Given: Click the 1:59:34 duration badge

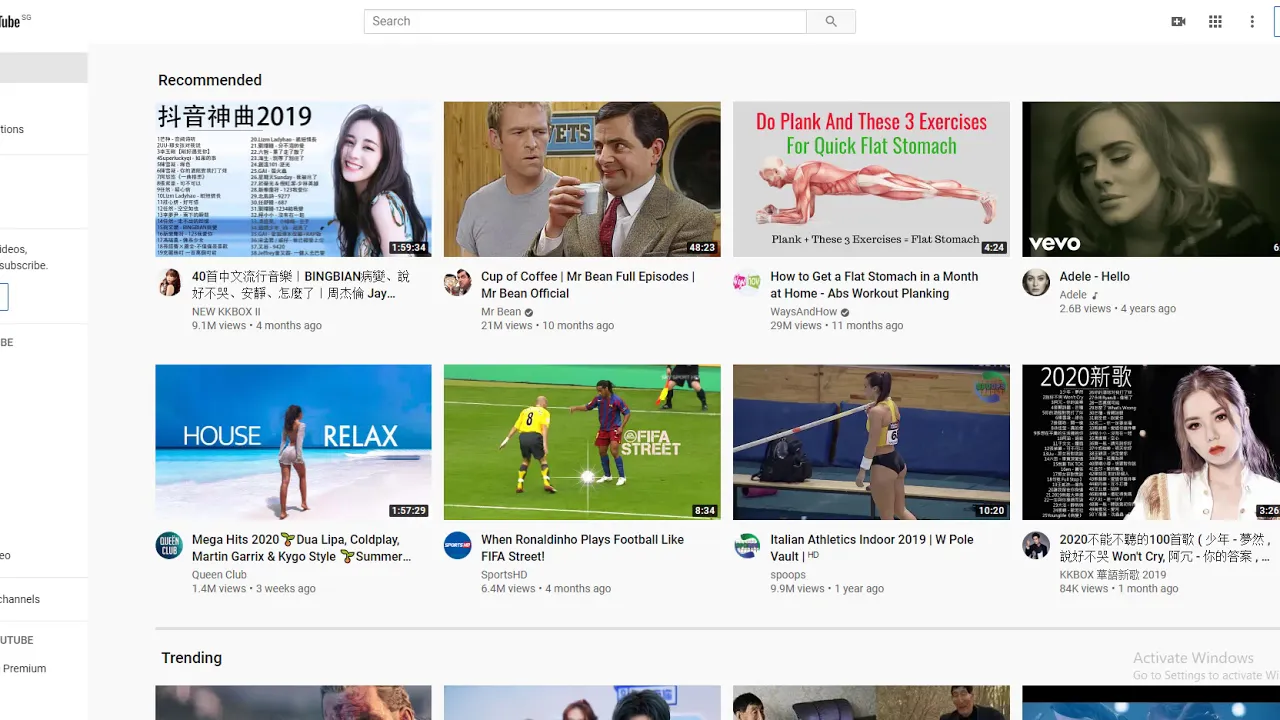Looking at the screenshot, I should [408, 247].
